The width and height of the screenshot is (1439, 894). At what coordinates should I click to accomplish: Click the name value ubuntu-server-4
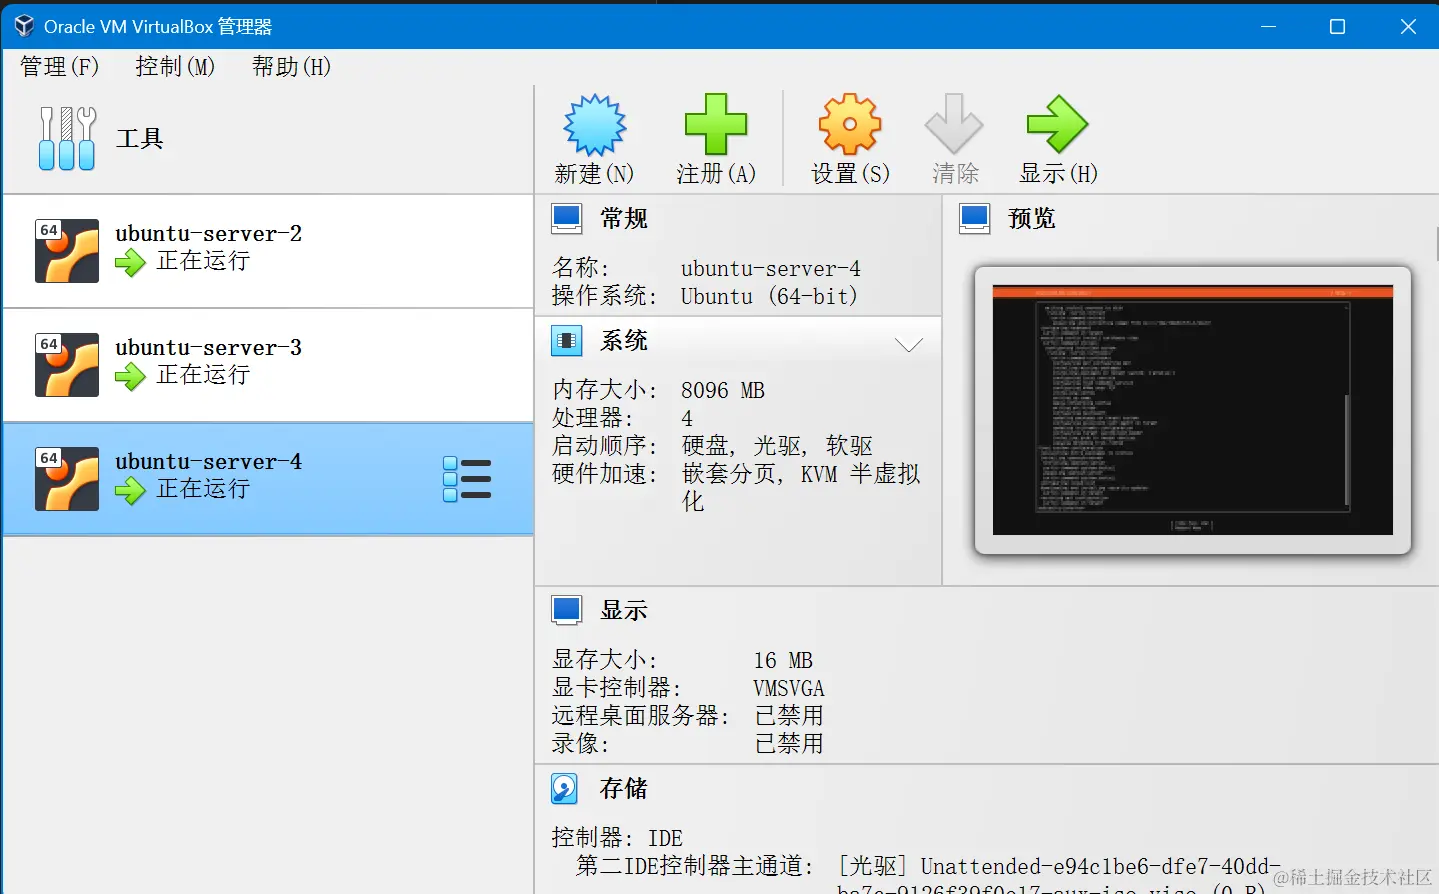pos(771,268)
